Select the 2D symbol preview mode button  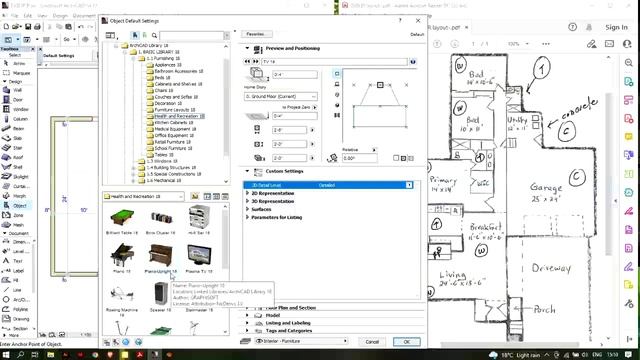coord(337,73)
